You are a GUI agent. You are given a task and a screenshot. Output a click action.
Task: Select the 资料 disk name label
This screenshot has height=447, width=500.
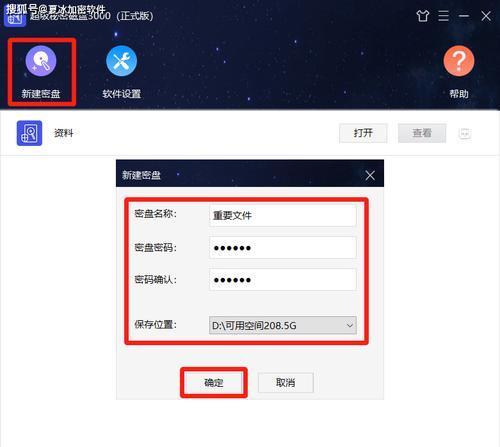coord(64,133)
